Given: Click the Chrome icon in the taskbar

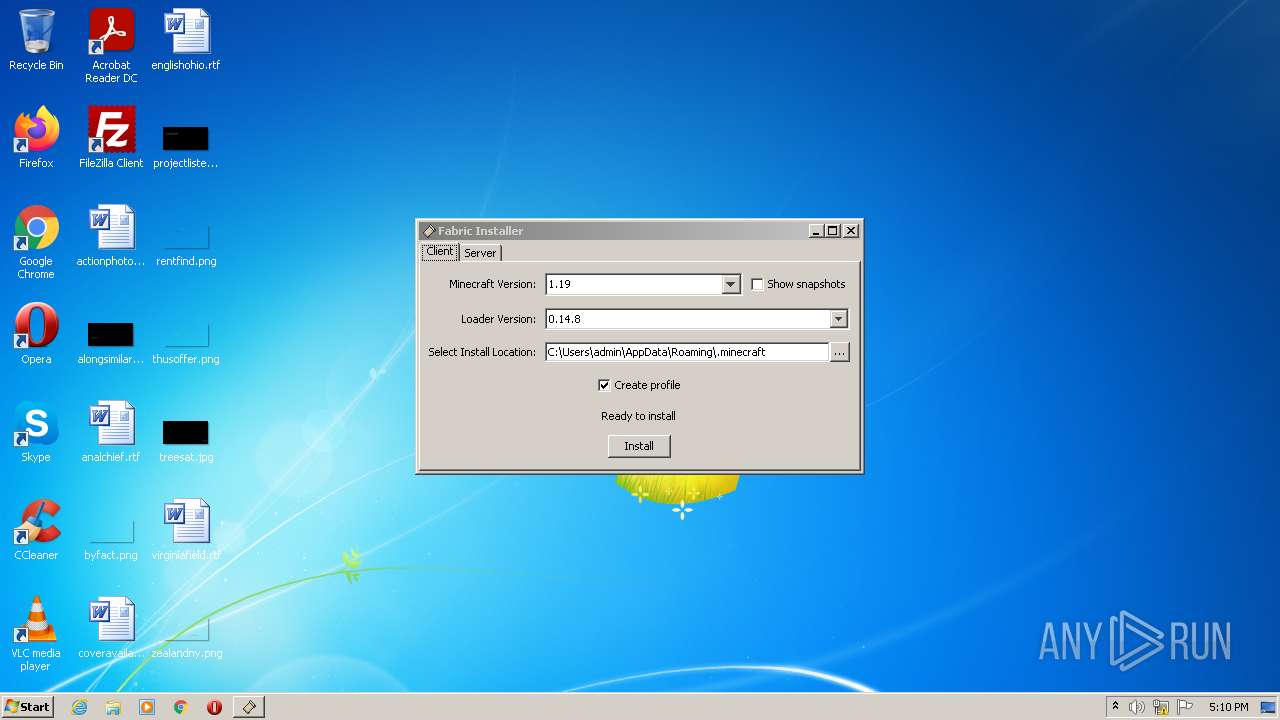Looking at the screenshot, I should 181,707.
